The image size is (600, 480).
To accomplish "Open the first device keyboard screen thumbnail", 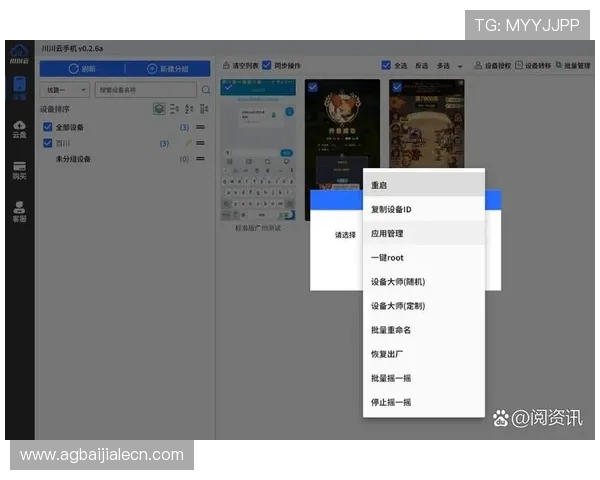I will click(258, 150).
